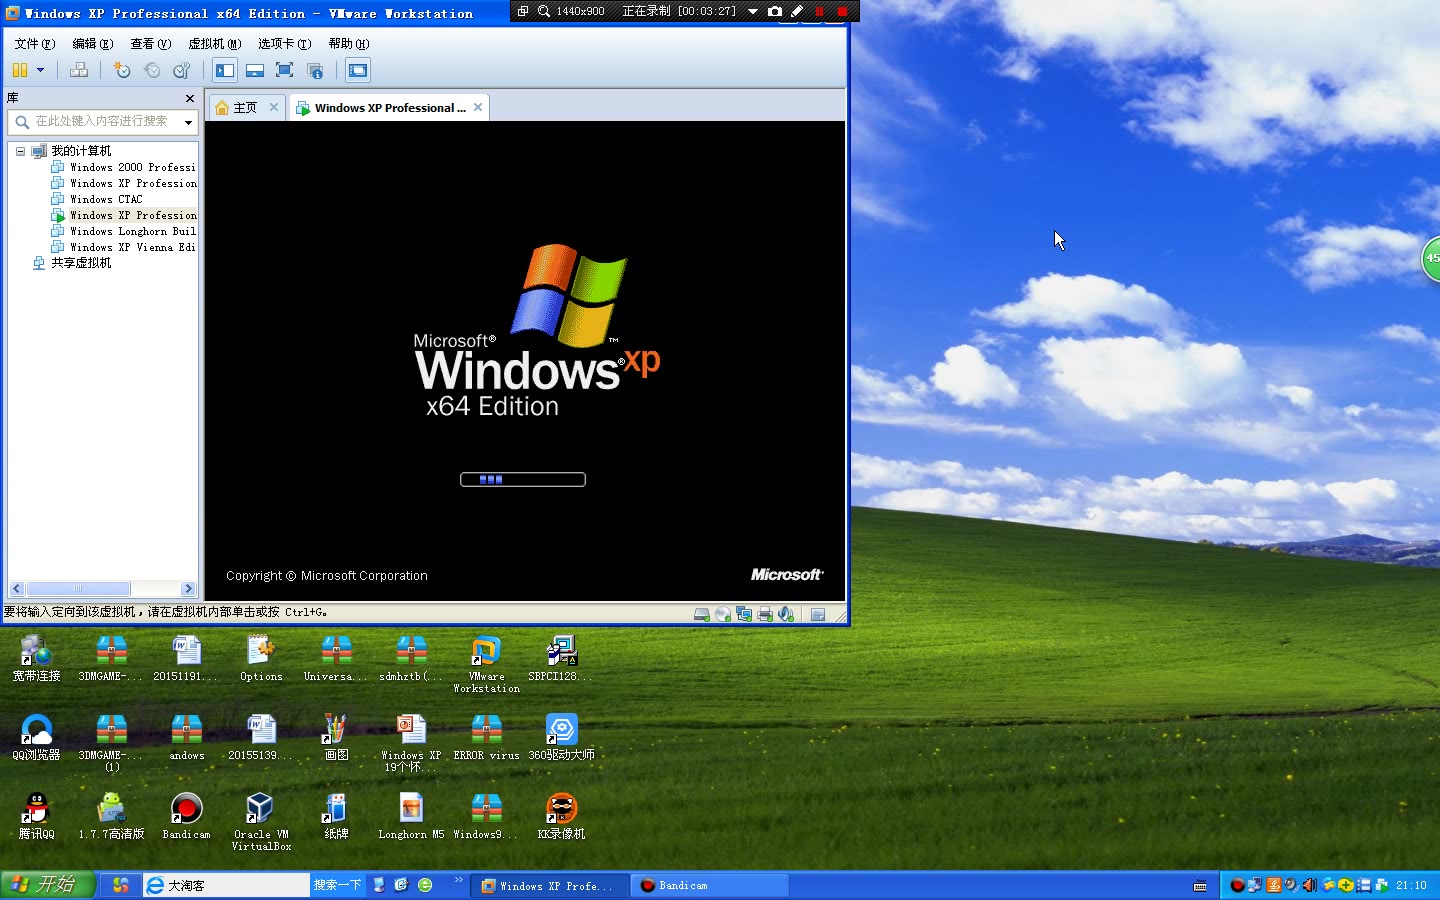Open the 编辑(E) menu
The image size is (1440, 900).
(x=93, y=44)
